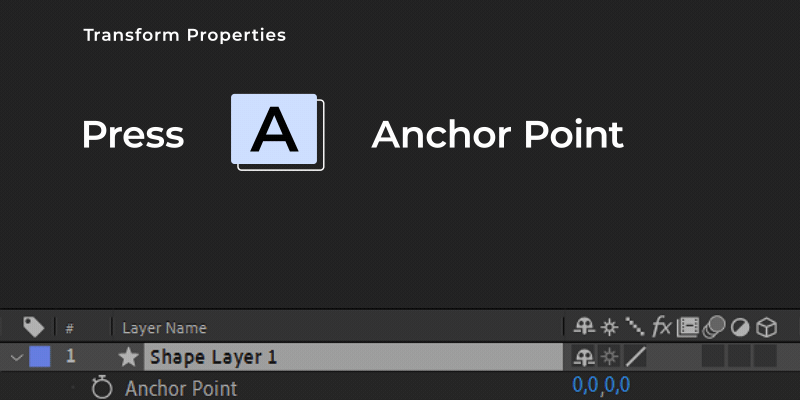The image size is (800, 400).
Task: Click the Label tag column icon
Action: click(x=34, y=327)
